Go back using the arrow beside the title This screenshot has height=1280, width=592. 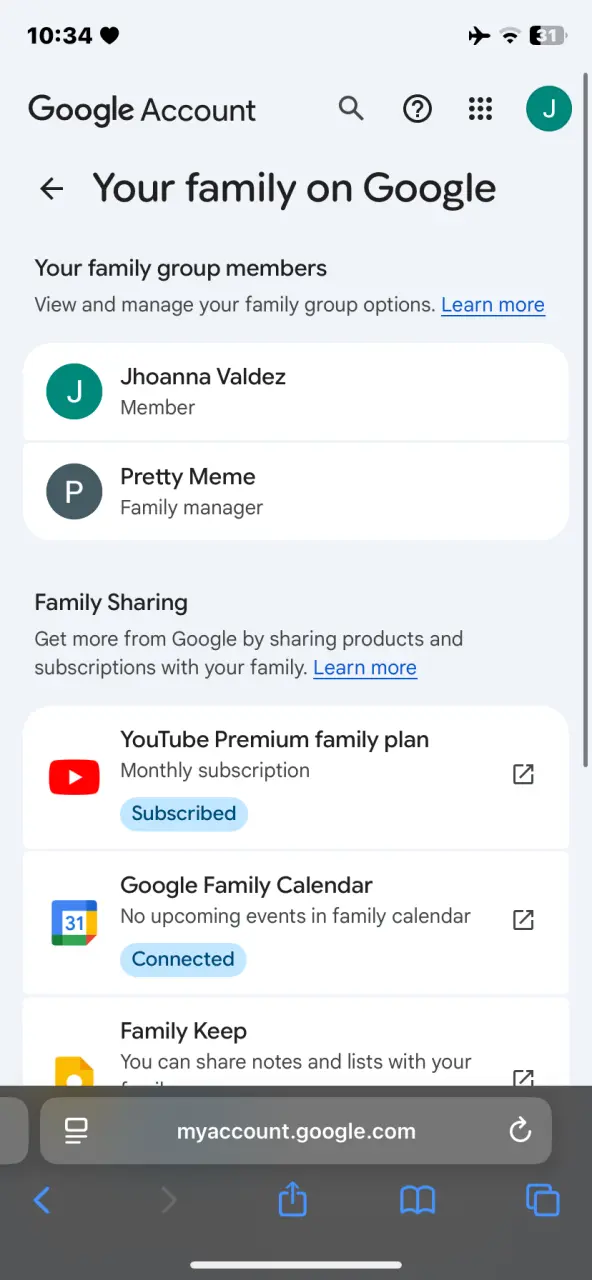(x=51, y=188)
